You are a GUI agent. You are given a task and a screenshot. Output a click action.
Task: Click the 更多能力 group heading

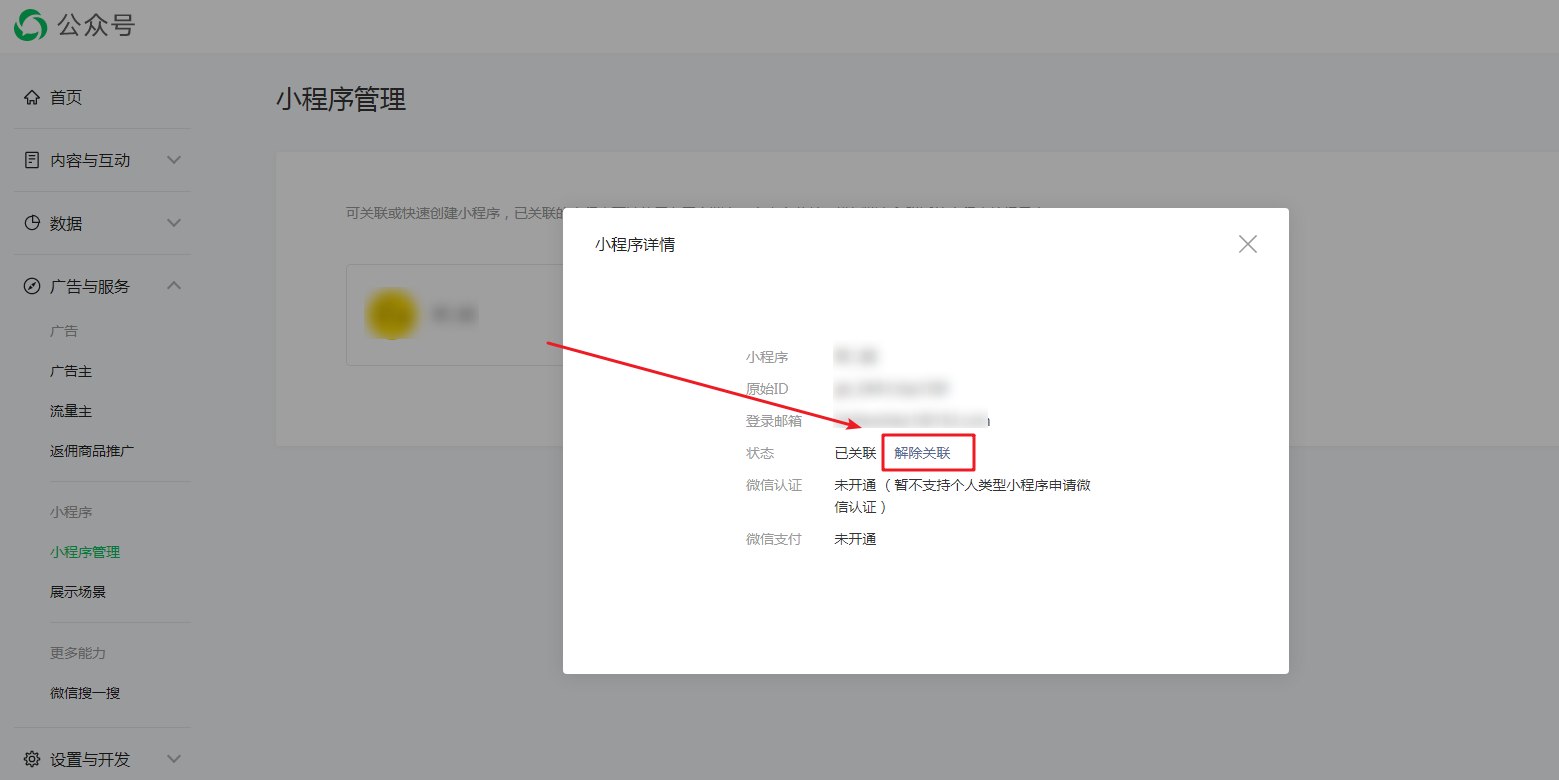78,653
